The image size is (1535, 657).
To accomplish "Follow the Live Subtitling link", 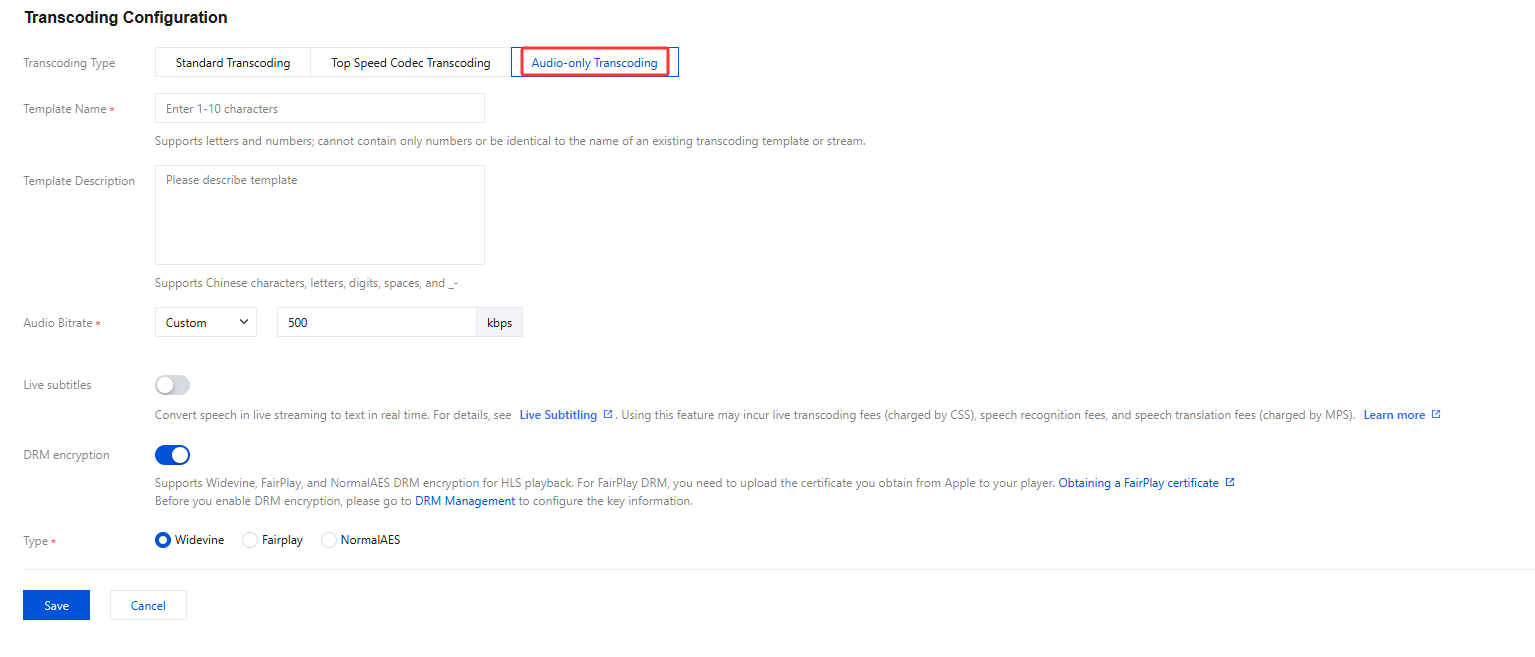I will click(558, 415).
